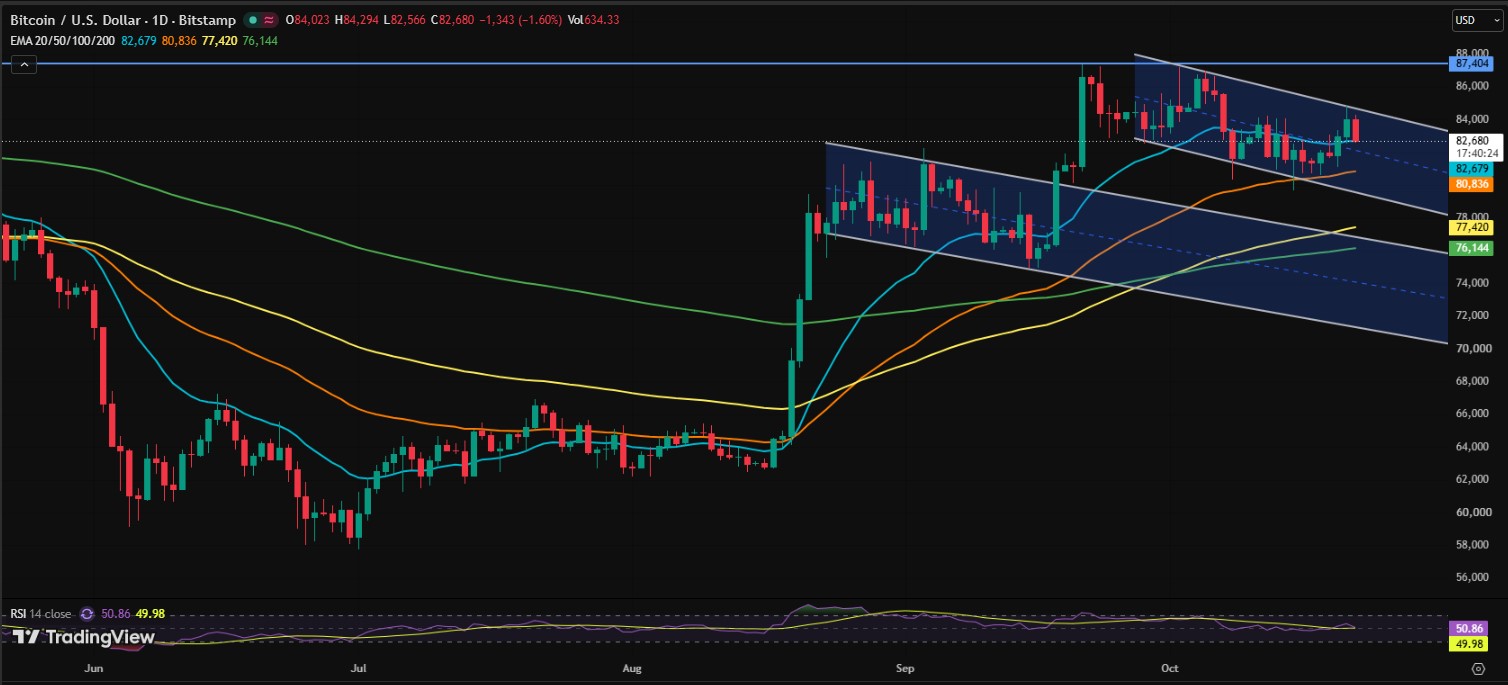Click the open value O84,023
This screenshot has height=685, width=1508.
point(308,20)
